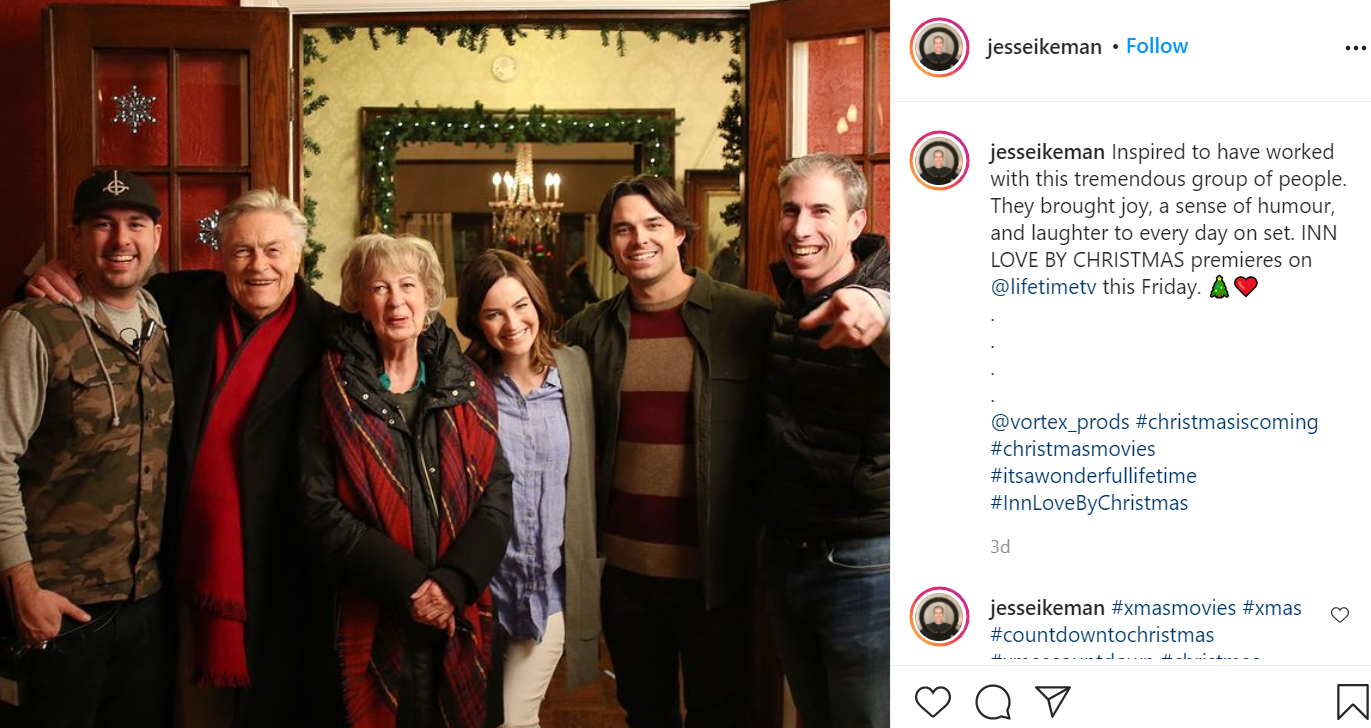The image size is (1371, 728).
Task: Like the hashtag comment's small heart
Action: click(x=1340, y=615)
